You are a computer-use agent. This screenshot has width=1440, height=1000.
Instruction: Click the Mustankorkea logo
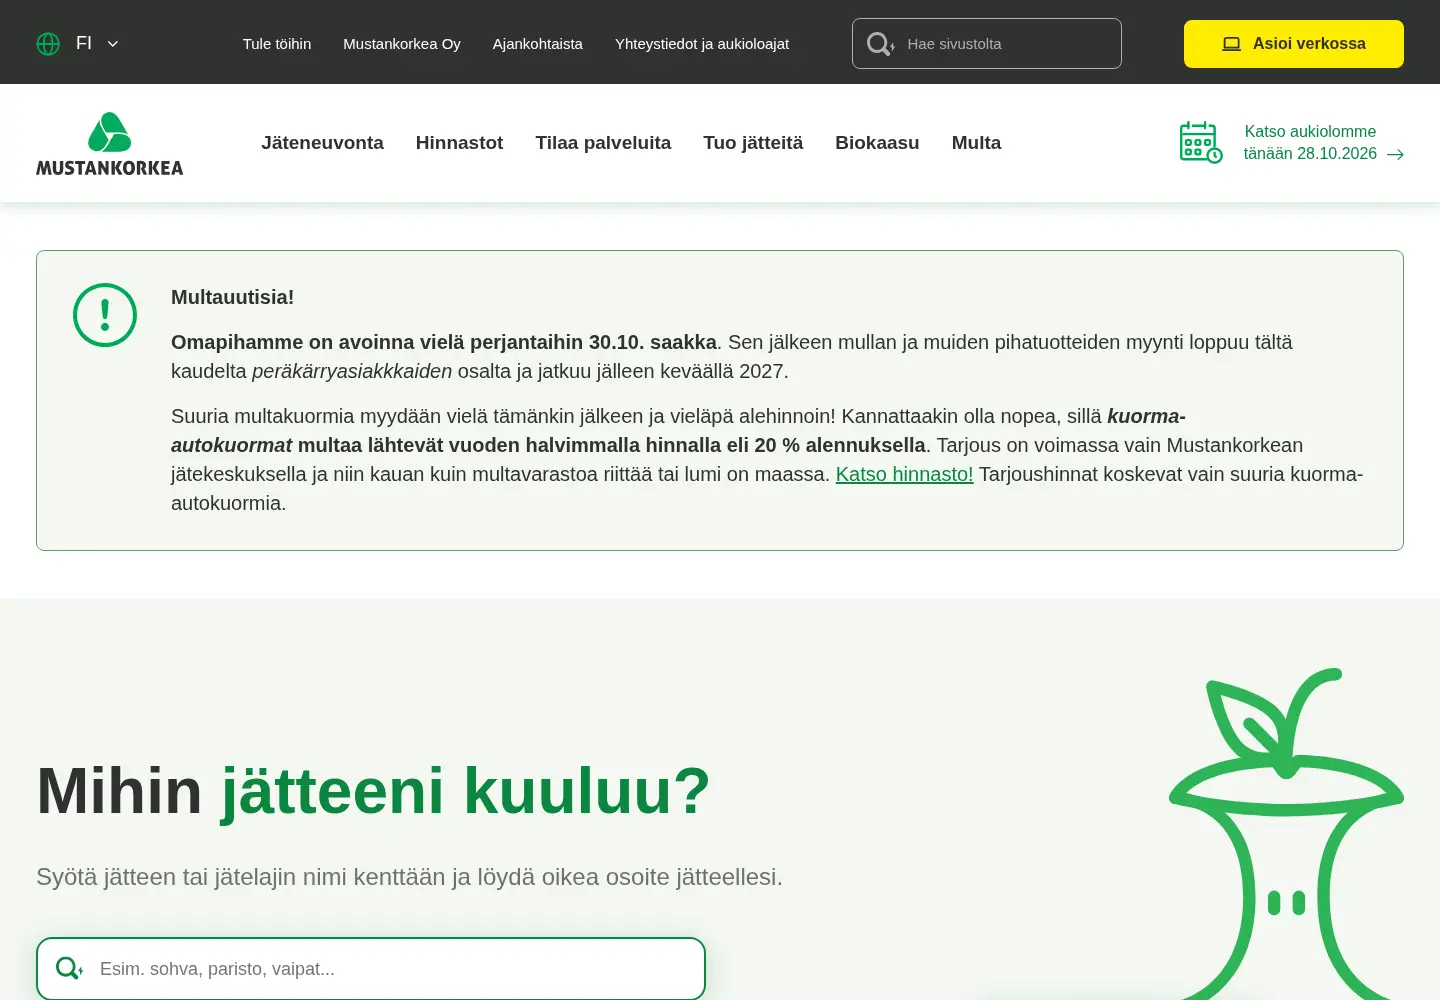click(x=110, y=144)
